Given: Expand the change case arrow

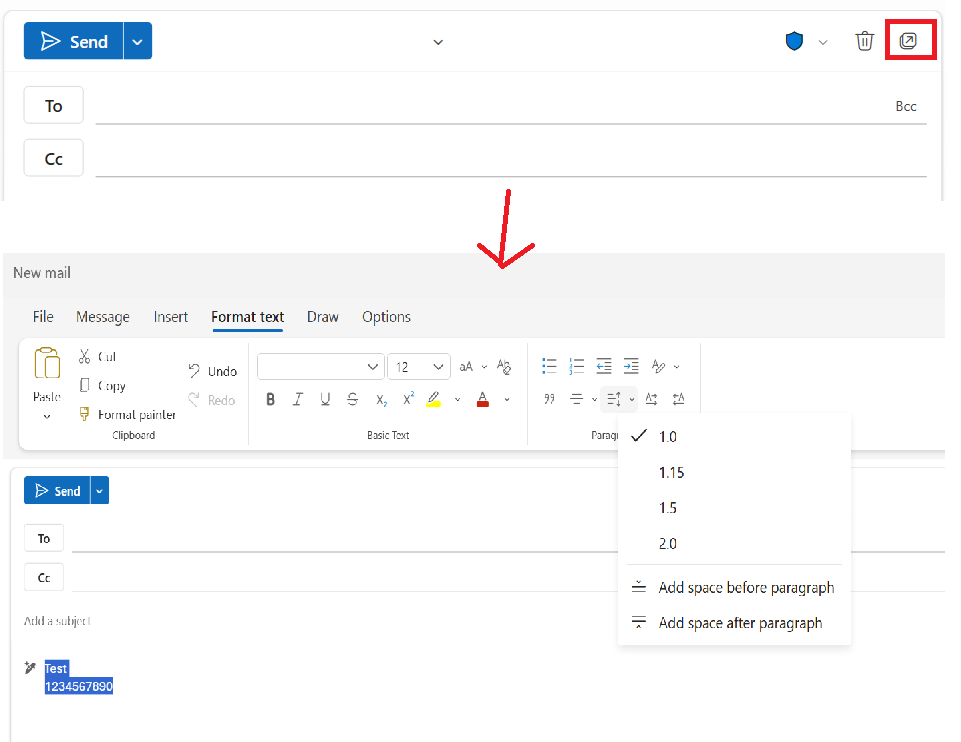Looking at the screenshot, I should (x=484, y=367).
